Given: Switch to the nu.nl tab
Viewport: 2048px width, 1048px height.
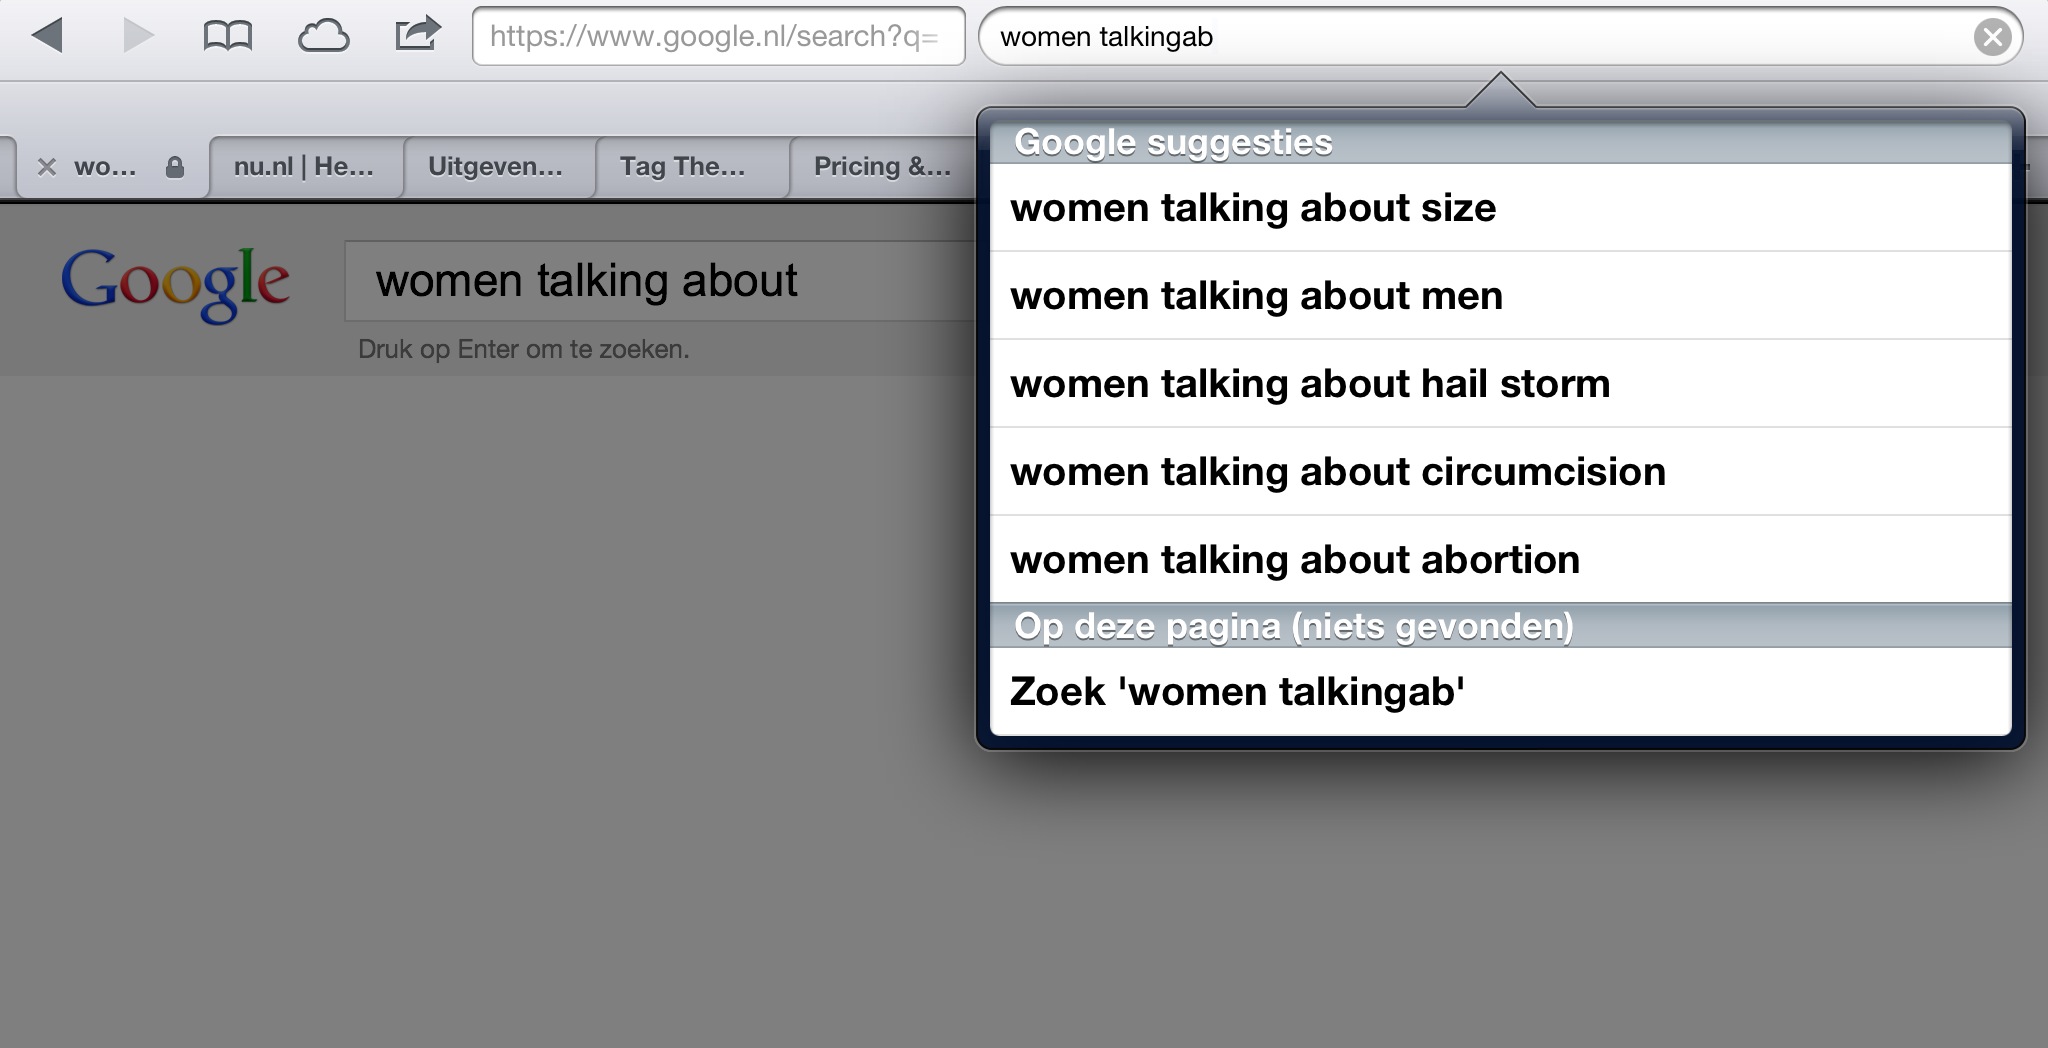Looking at the screenshot, I should (304, 167).
